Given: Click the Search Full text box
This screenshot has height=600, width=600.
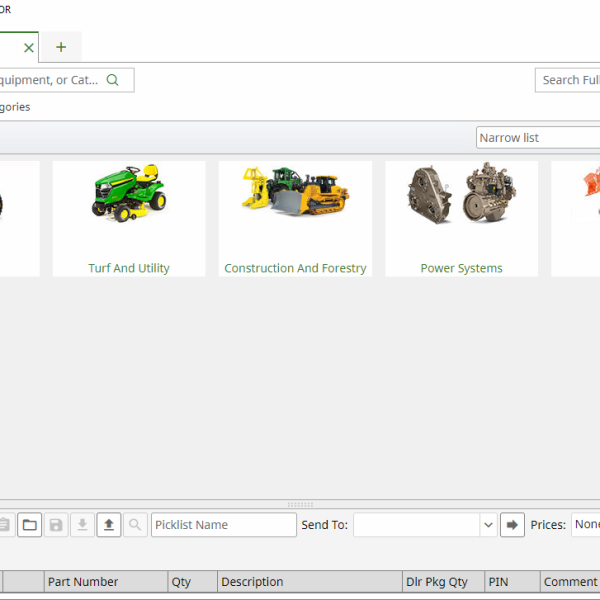Looking at the screenshot, I should pos(568,80).
